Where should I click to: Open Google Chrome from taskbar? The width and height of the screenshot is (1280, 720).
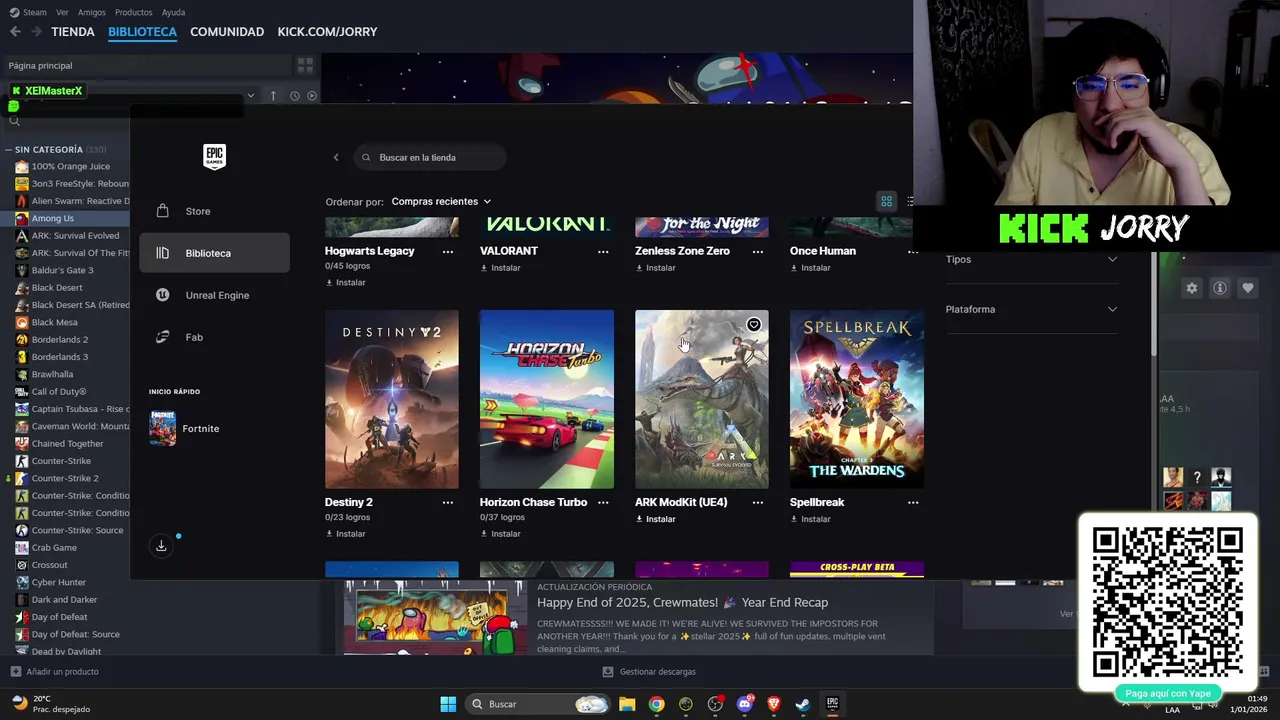pos(656,704)
